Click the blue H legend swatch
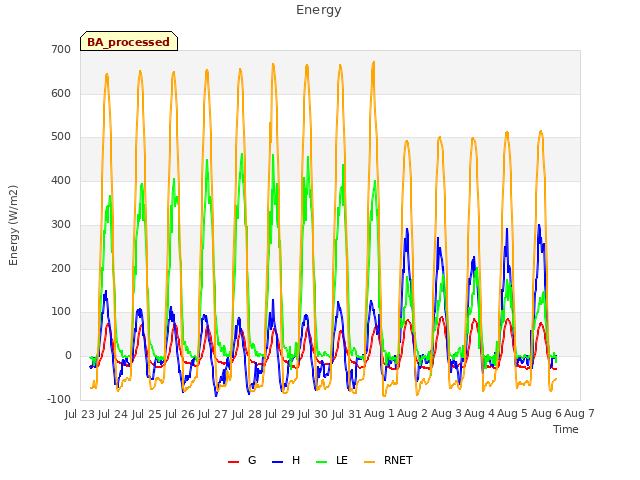Screen dimensions: 640x480 (277, 462)
